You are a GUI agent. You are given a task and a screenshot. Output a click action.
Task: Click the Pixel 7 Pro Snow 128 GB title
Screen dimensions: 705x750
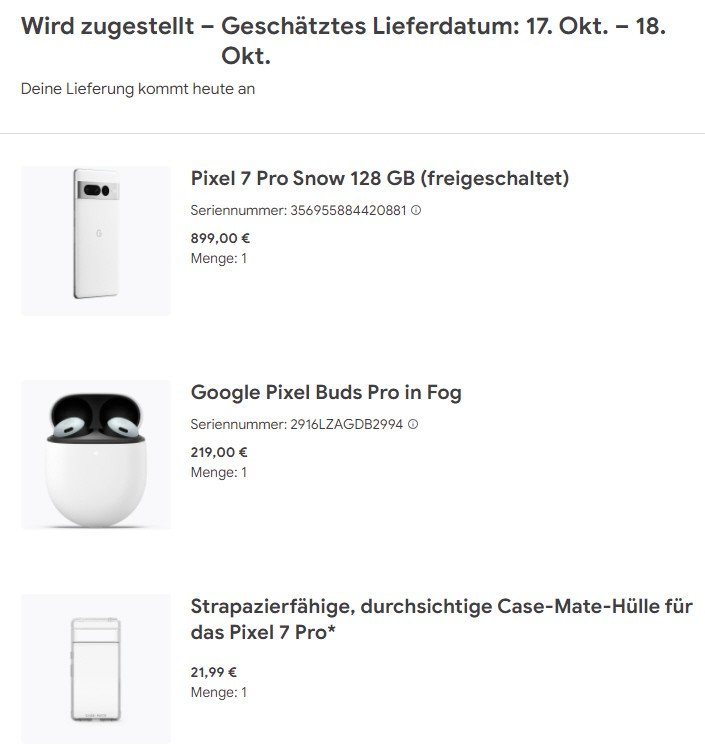tap(379, 178)
